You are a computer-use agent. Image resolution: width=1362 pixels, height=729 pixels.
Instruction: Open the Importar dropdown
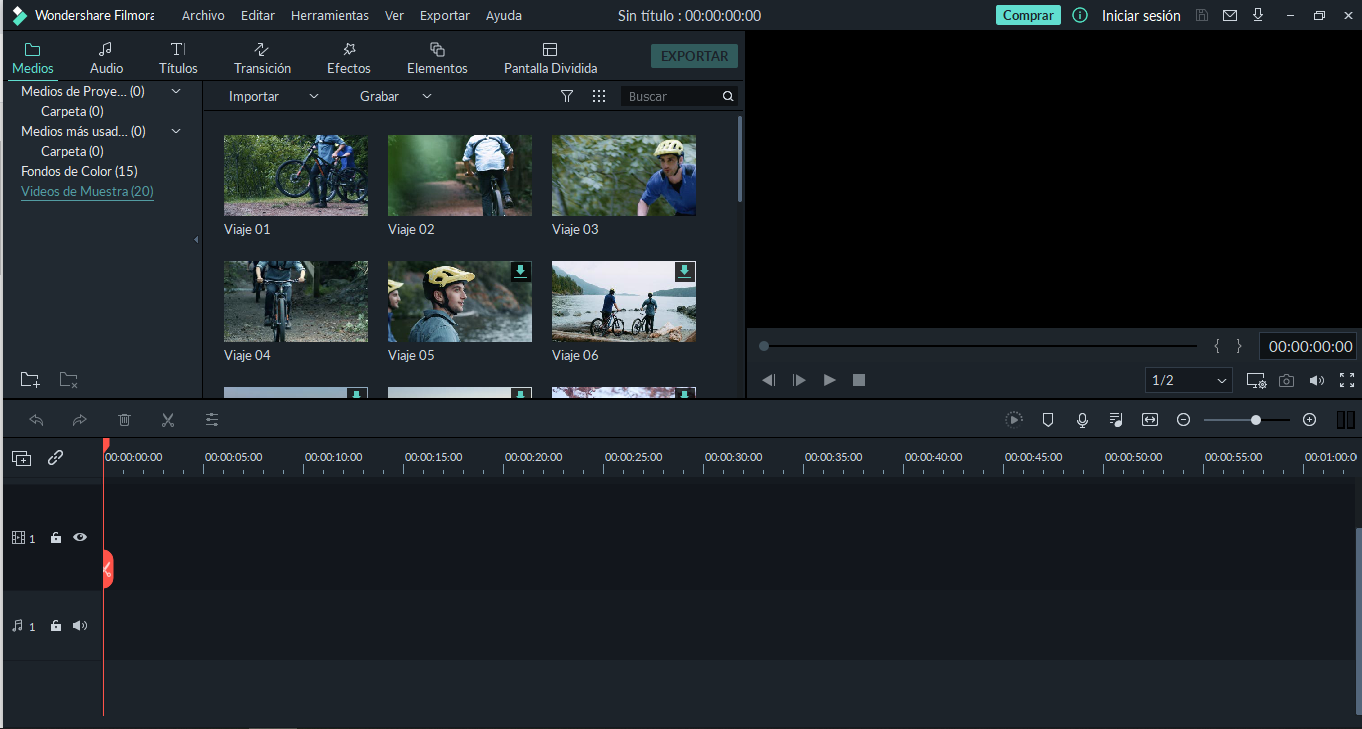pyautogui.click(x=273, y=96)
